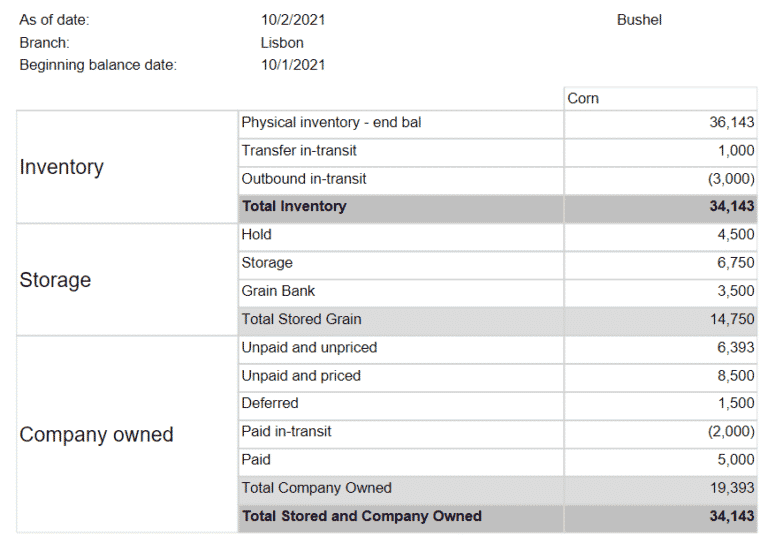768x544 pixels.
Task: Click the Transfer in-transit value 1,000
Action: [x=734, y=151]
